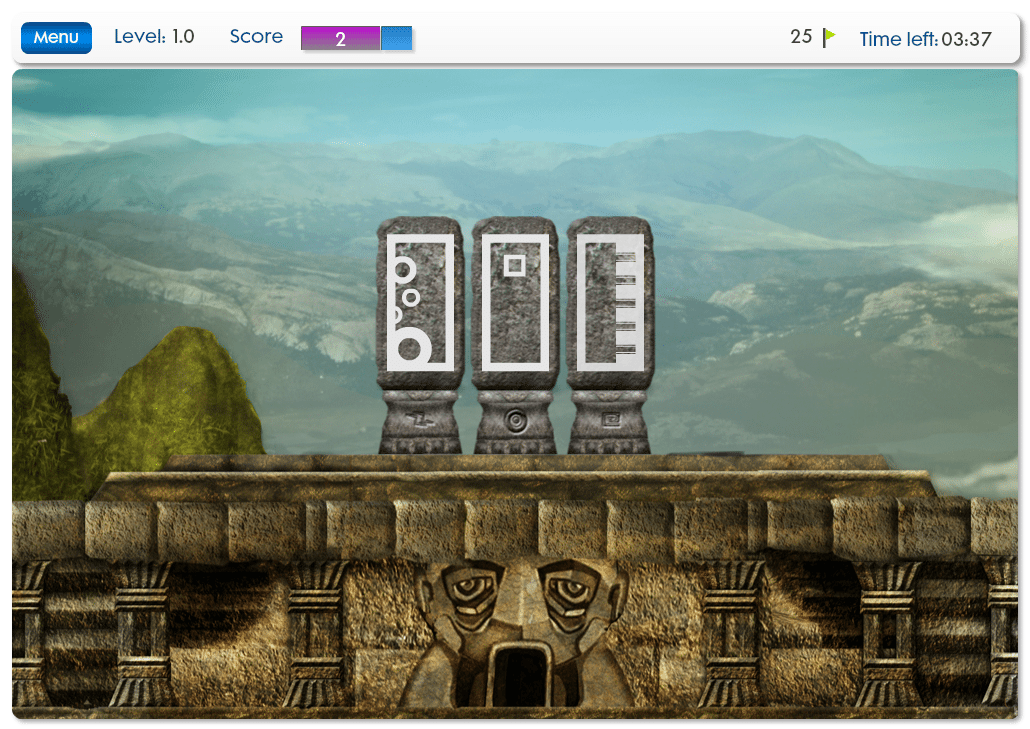Image resolution: width=1030 pixels, height=729 pixels.
Task: Click the blue segment of the score bar
Action: [x=396, y=39]
